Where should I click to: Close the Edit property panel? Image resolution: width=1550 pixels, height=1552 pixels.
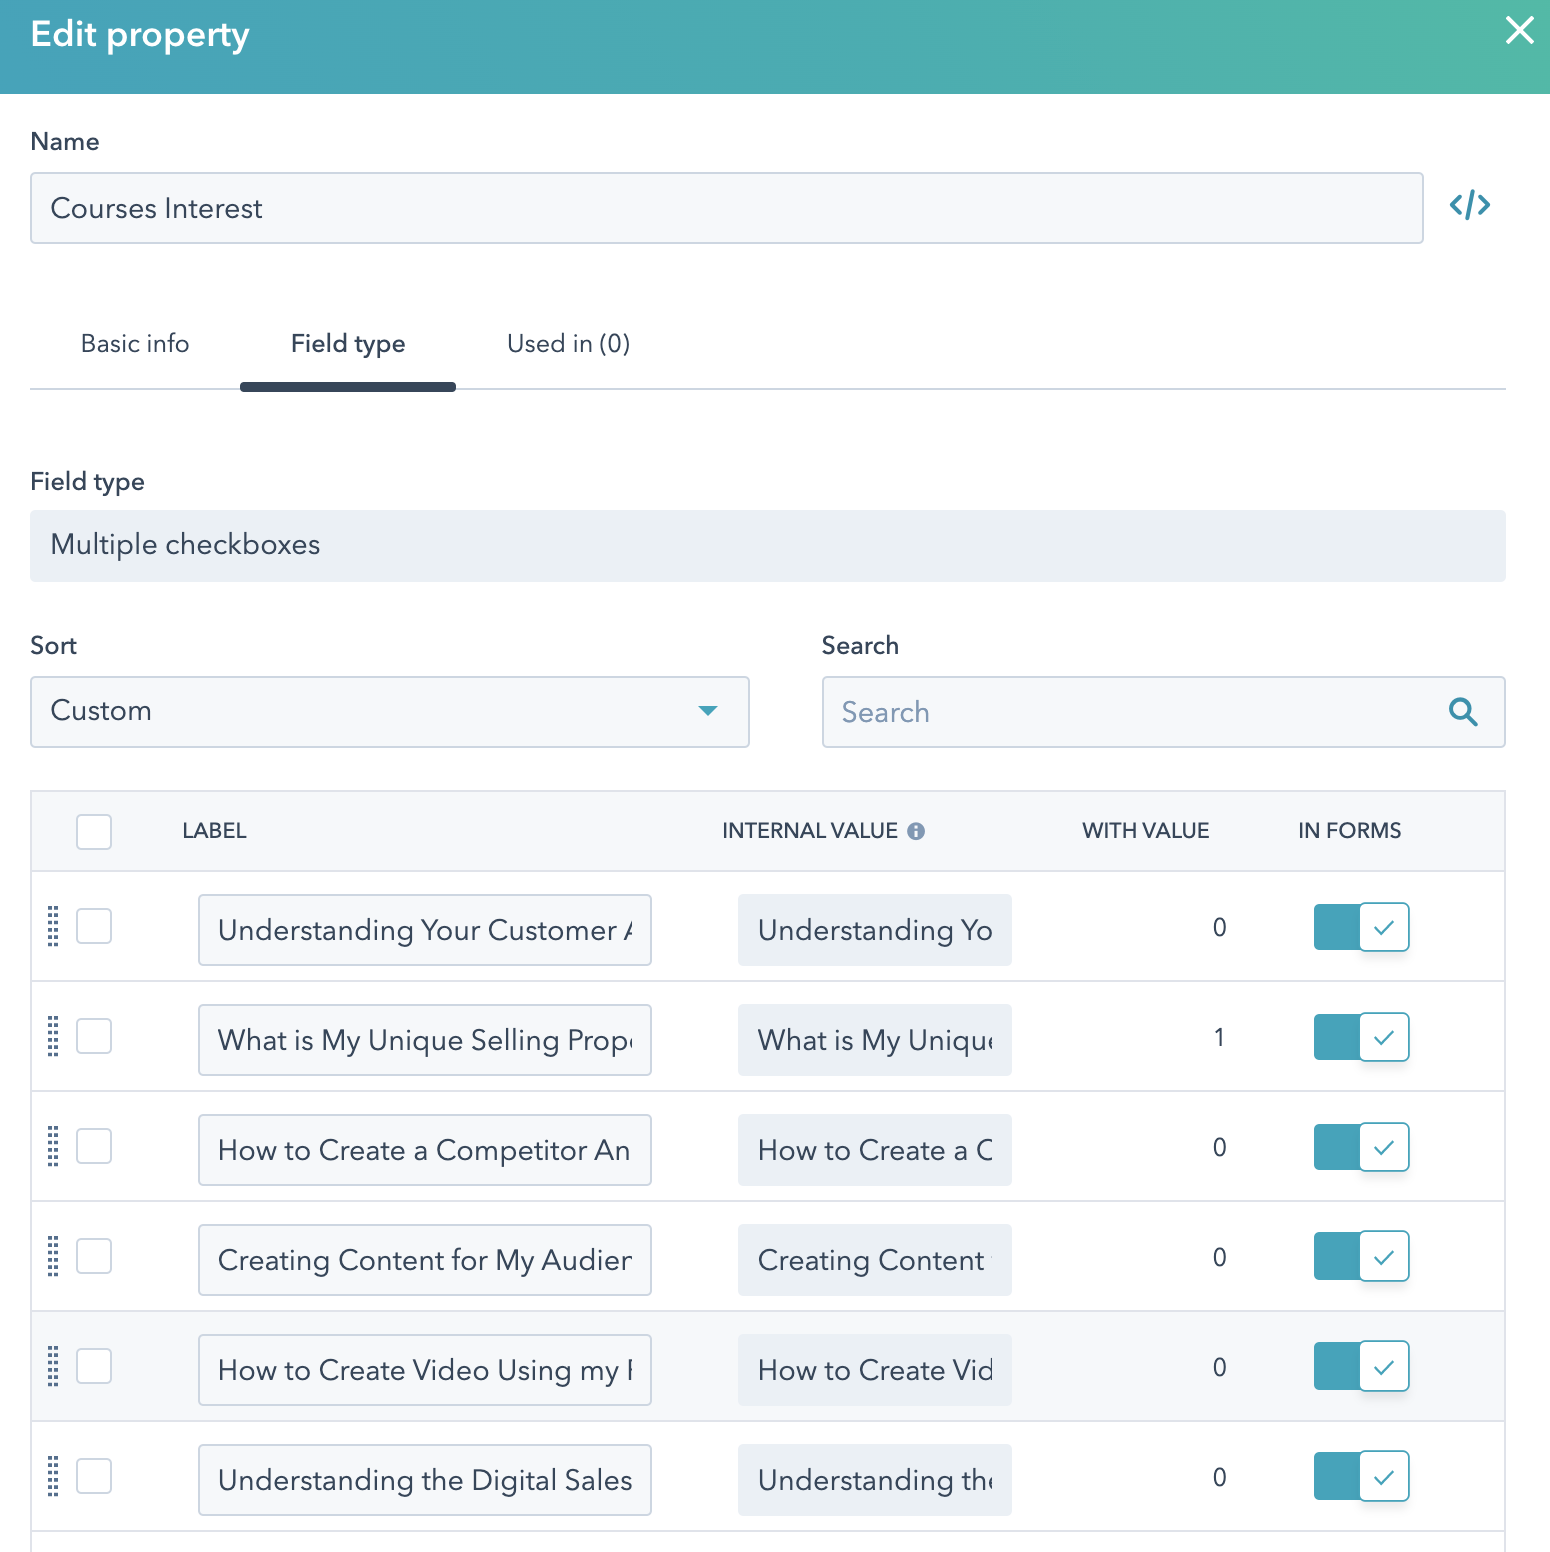[1519, 31]
